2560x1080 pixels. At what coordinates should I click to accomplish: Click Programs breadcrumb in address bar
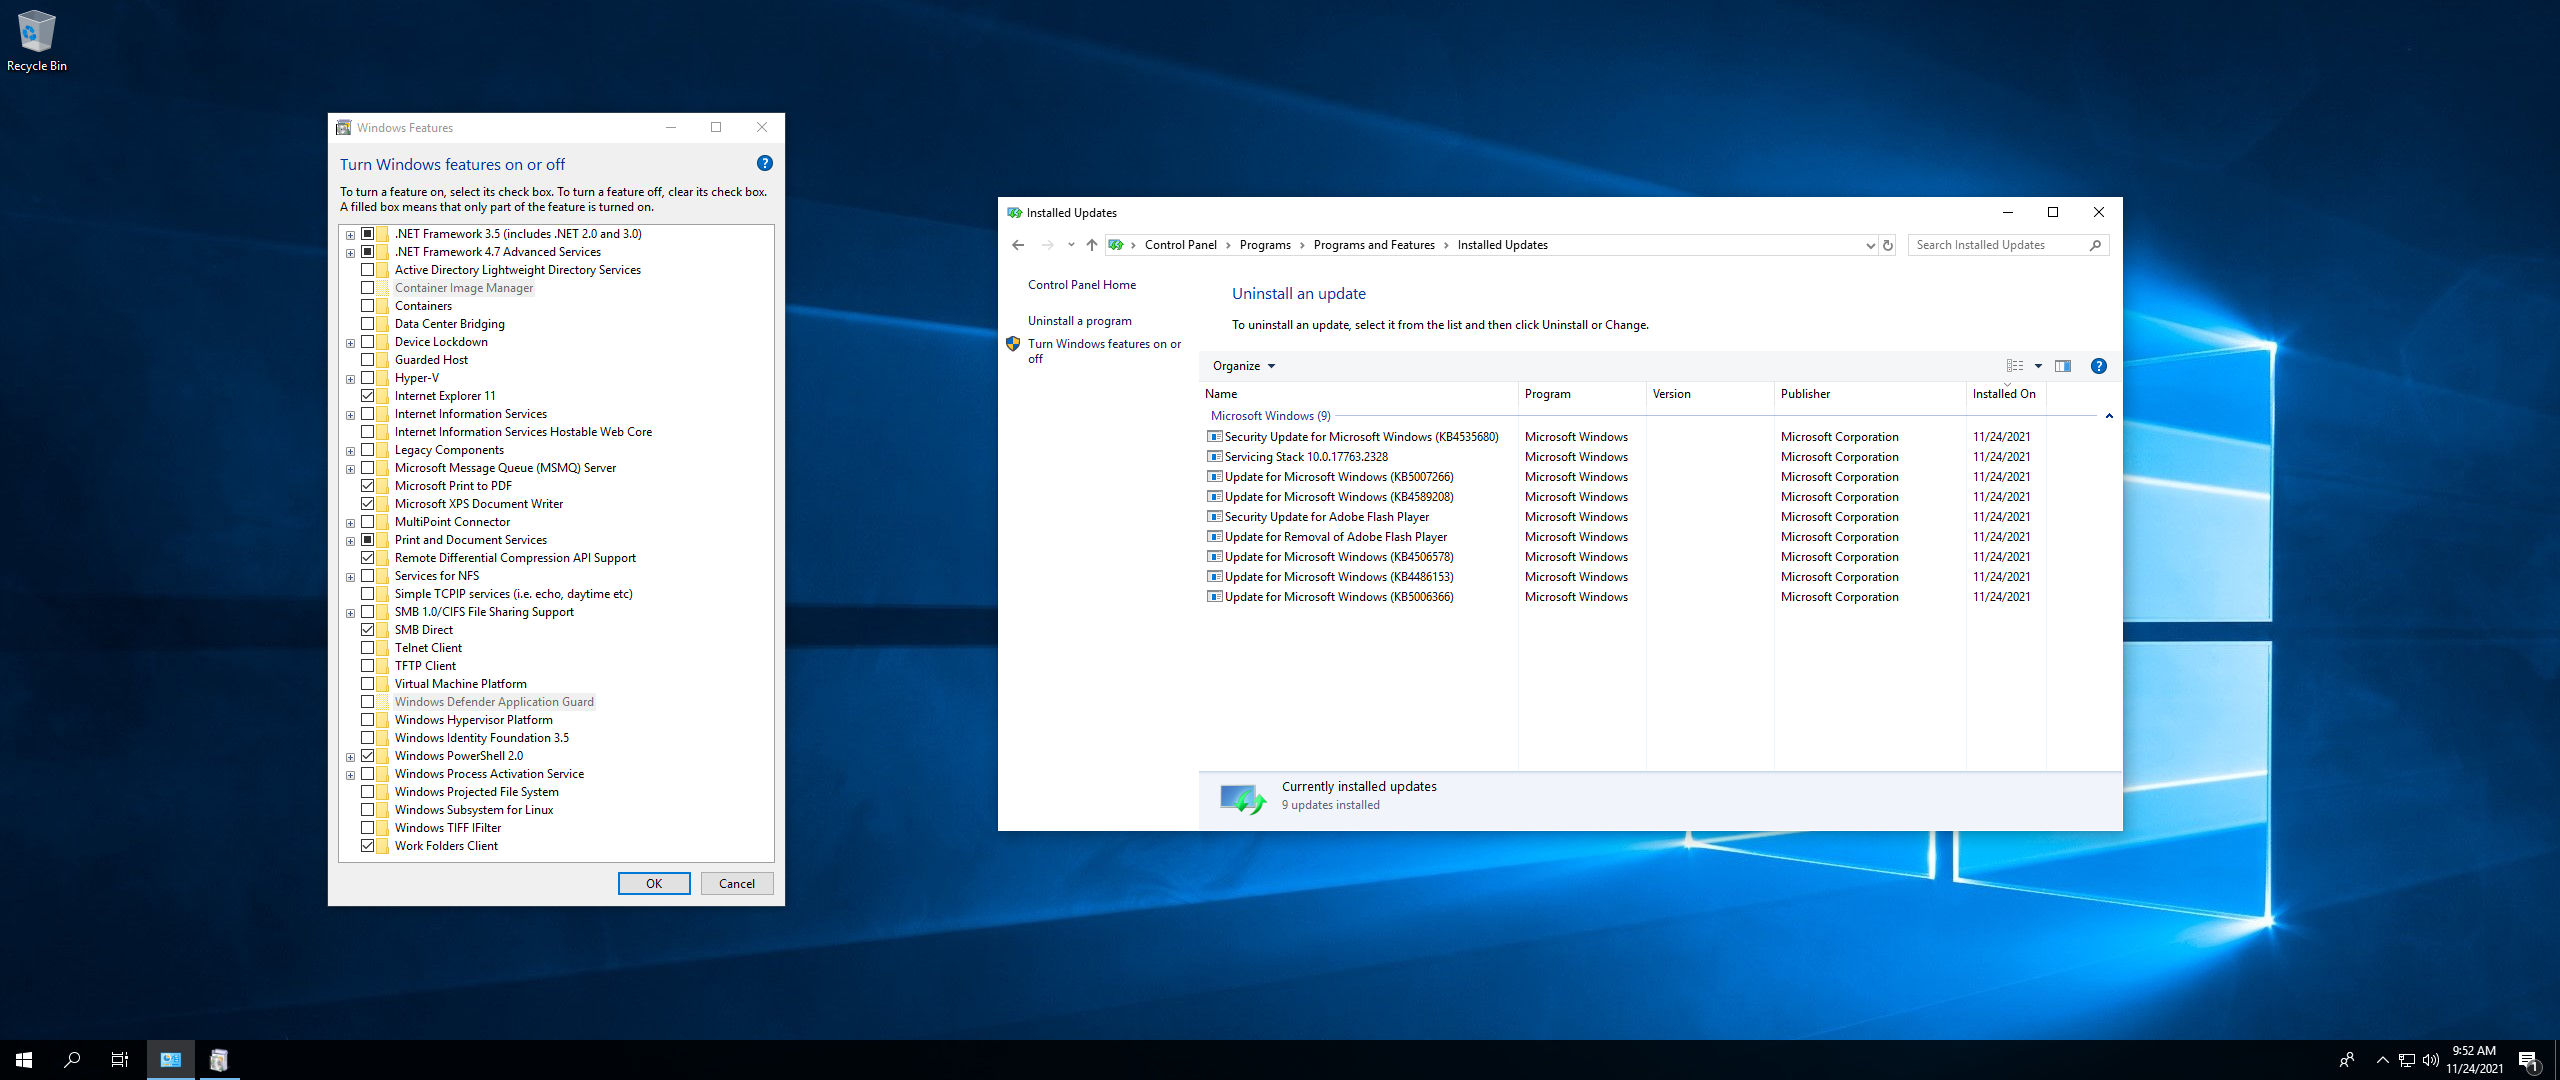coord(1265,245)
